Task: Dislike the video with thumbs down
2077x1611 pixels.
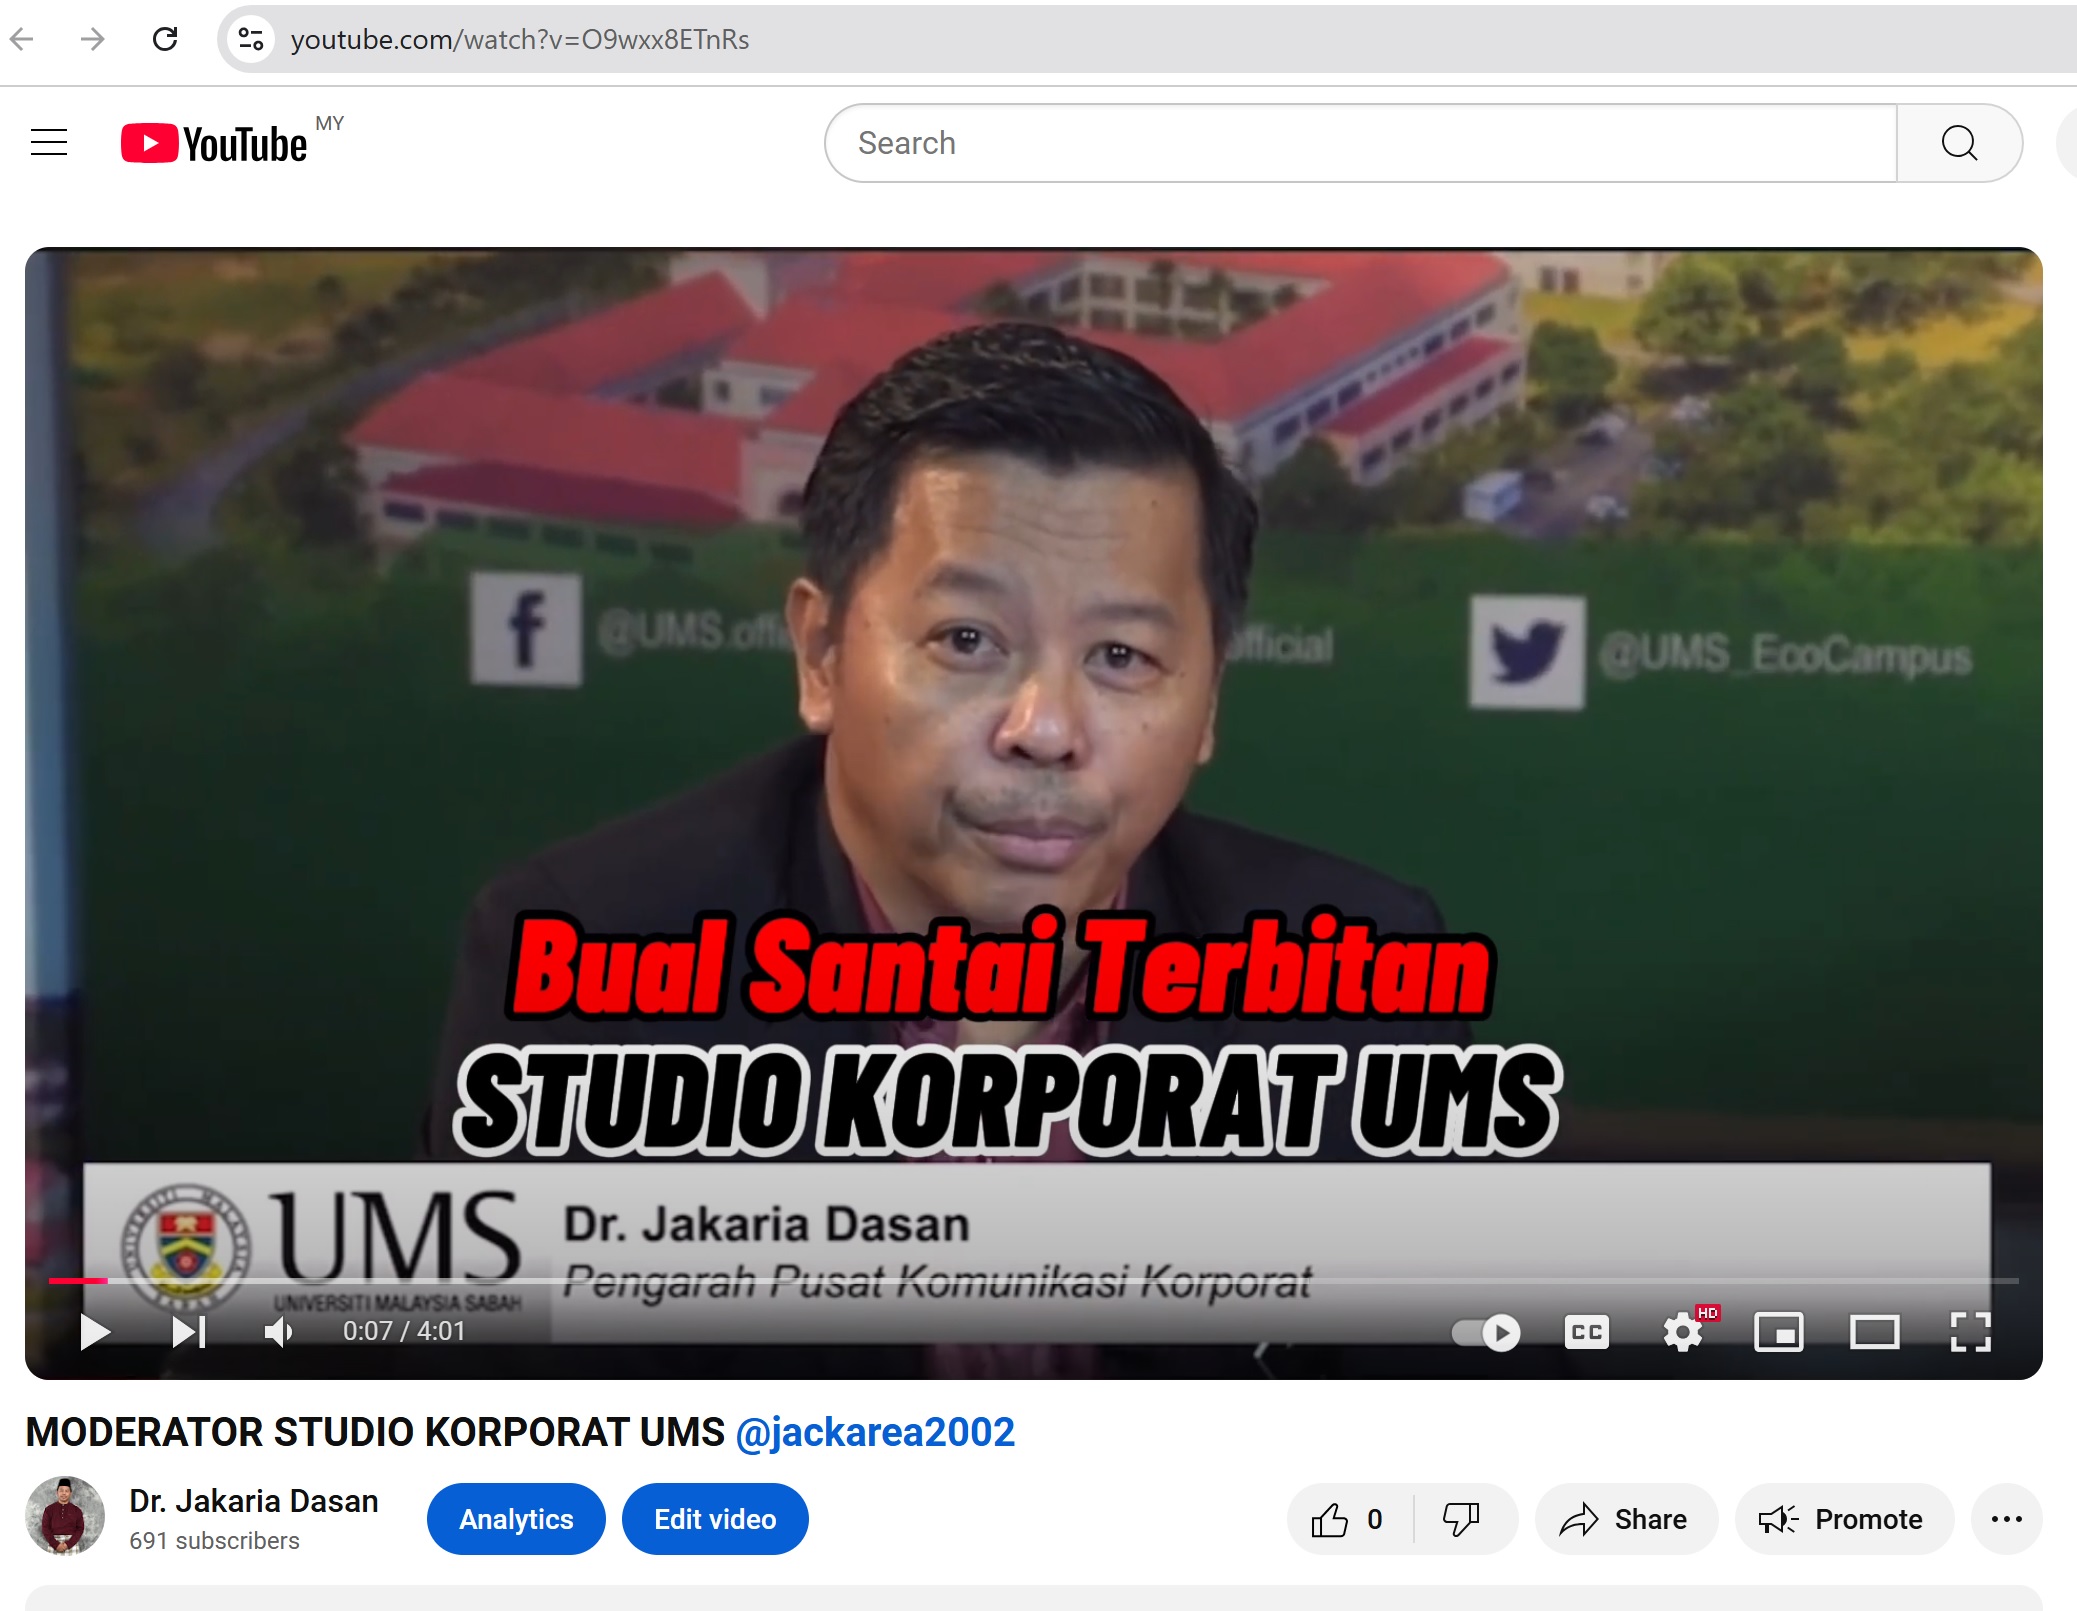Action: 1462,1519
